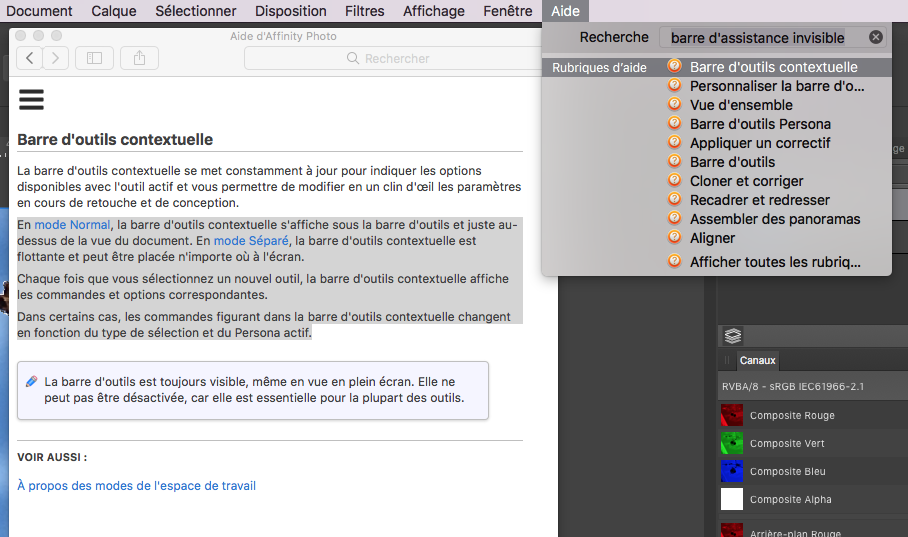Go back in Affinity Photo help

(30, 58)
